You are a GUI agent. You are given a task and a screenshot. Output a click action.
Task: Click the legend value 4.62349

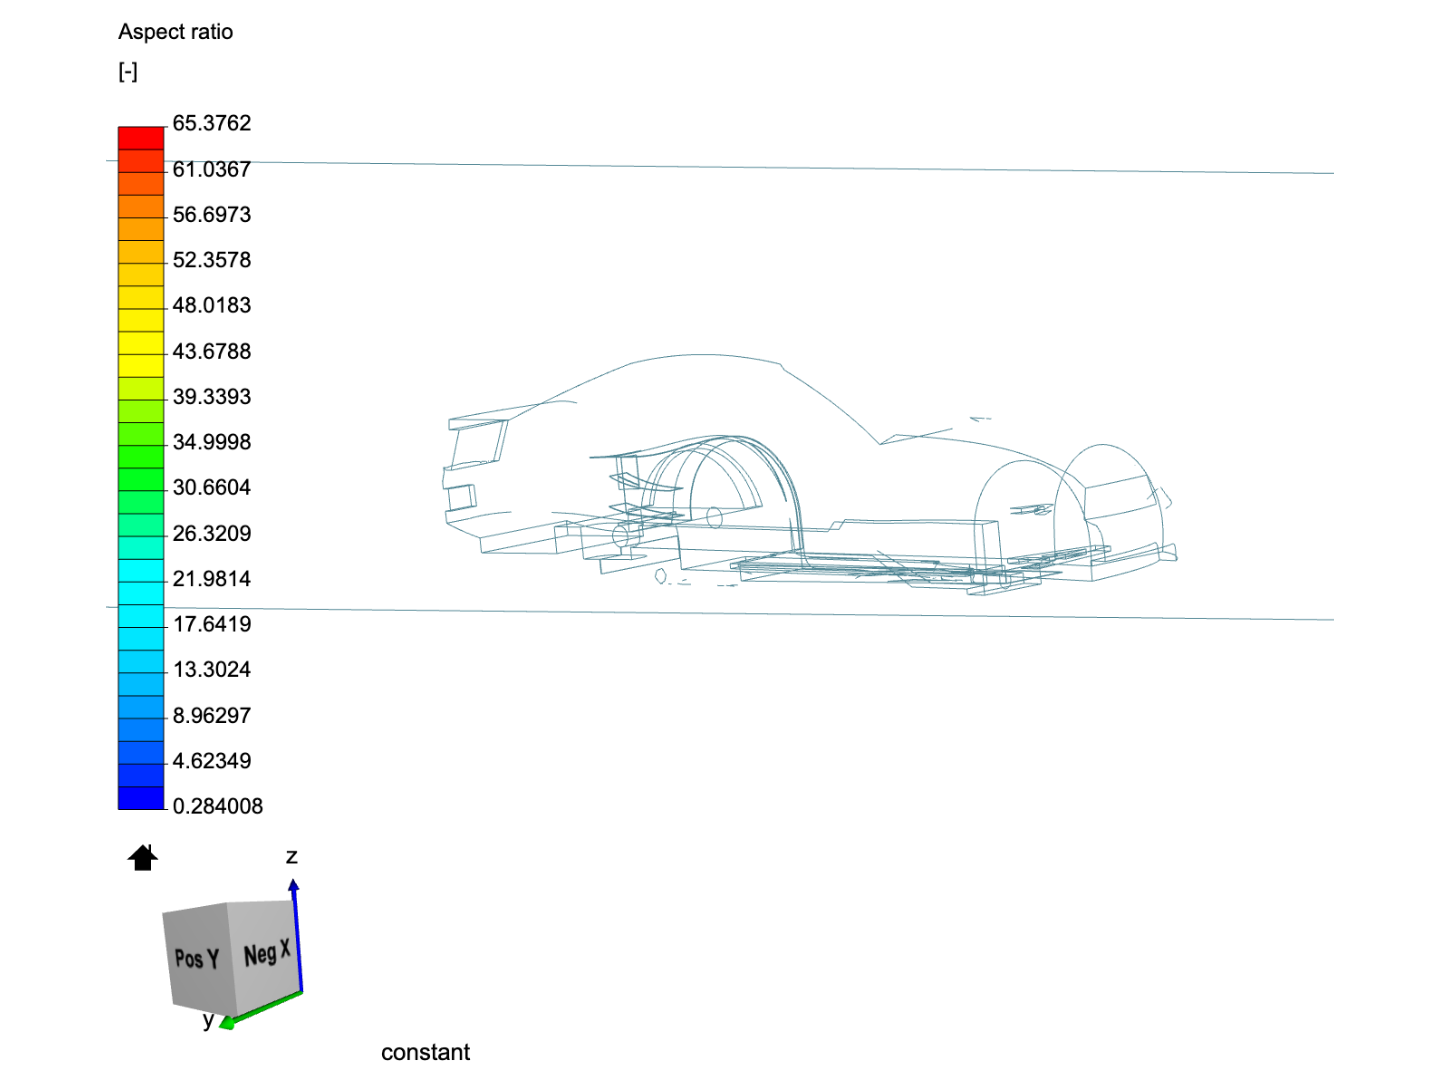pos(212,760)
